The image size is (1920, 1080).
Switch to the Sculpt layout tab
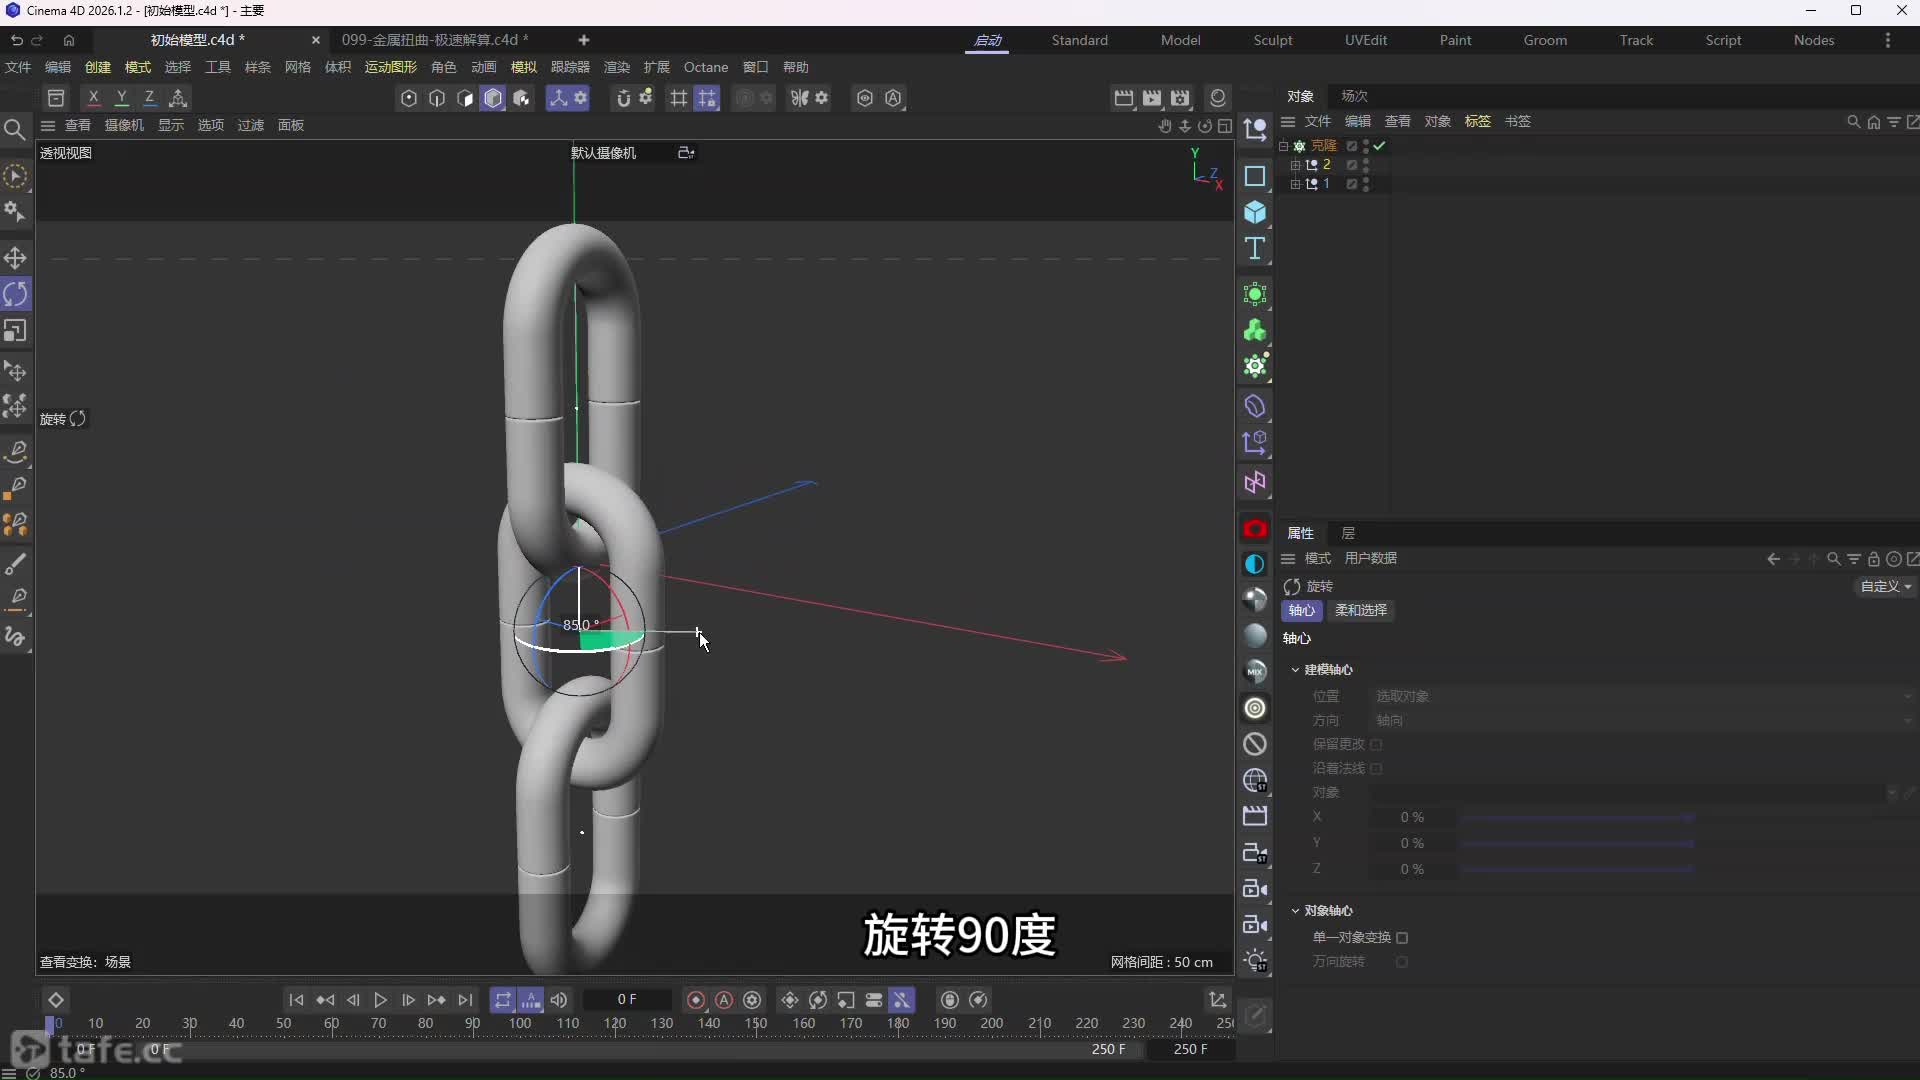pyautogui.click(x=1272, y=40)
